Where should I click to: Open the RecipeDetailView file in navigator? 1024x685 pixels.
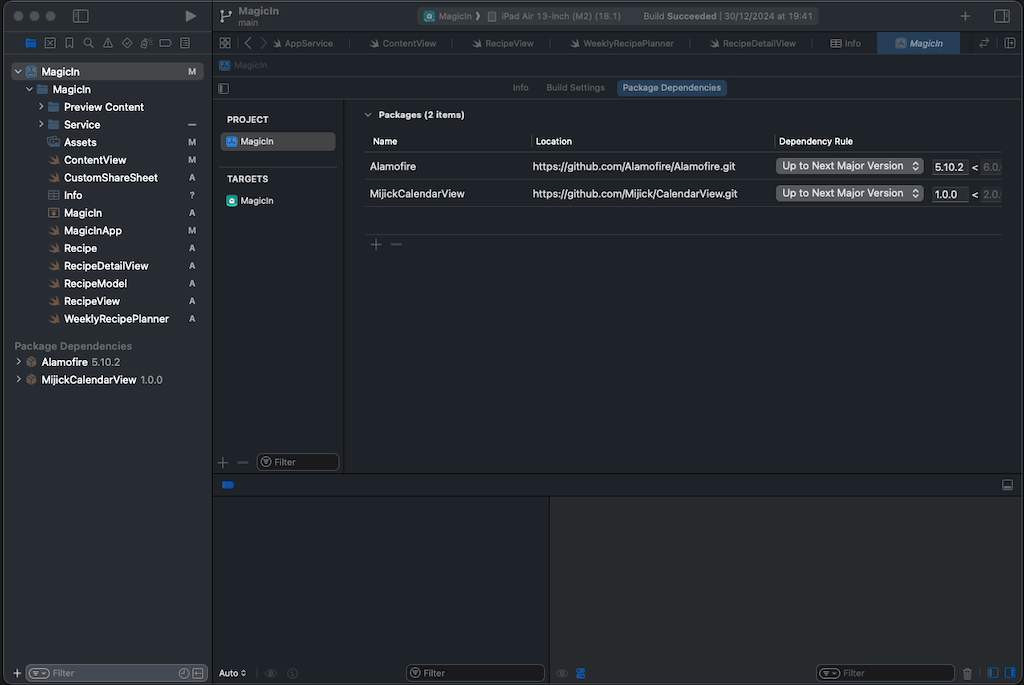106,266
